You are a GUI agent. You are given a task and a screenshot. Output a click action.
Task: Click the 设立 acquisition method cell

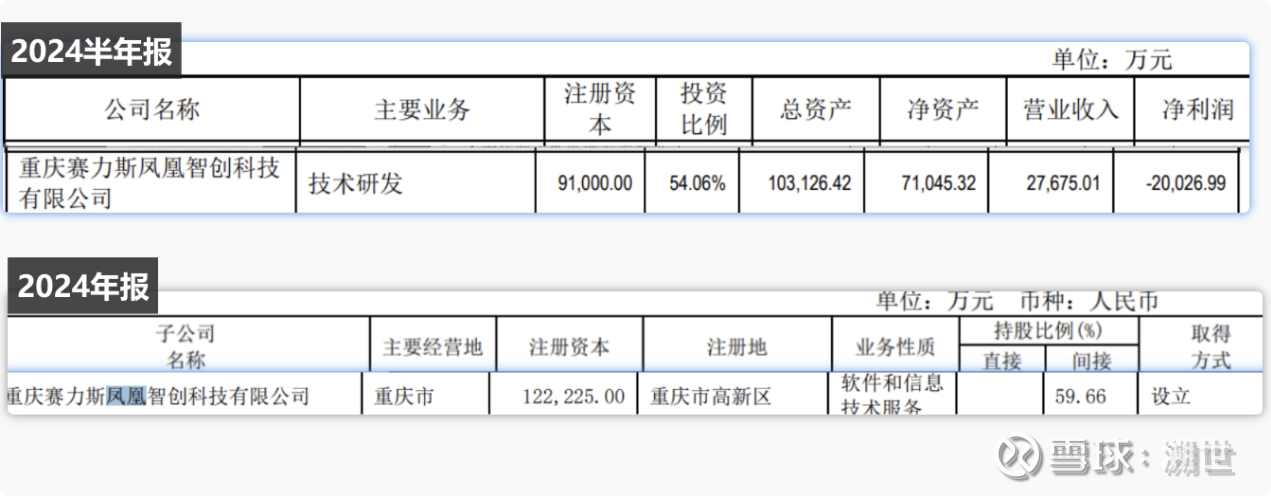1169,397
